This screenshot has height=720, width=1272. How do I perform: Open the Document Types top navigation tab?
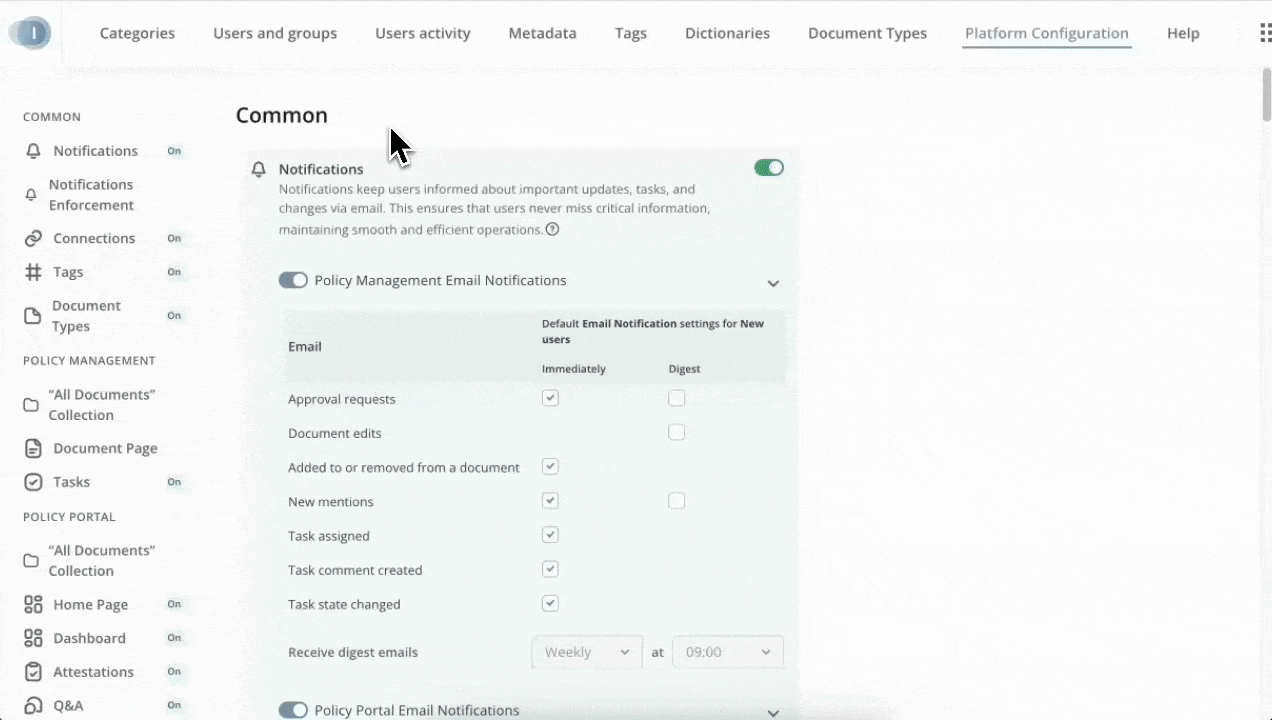pos(867,33)
